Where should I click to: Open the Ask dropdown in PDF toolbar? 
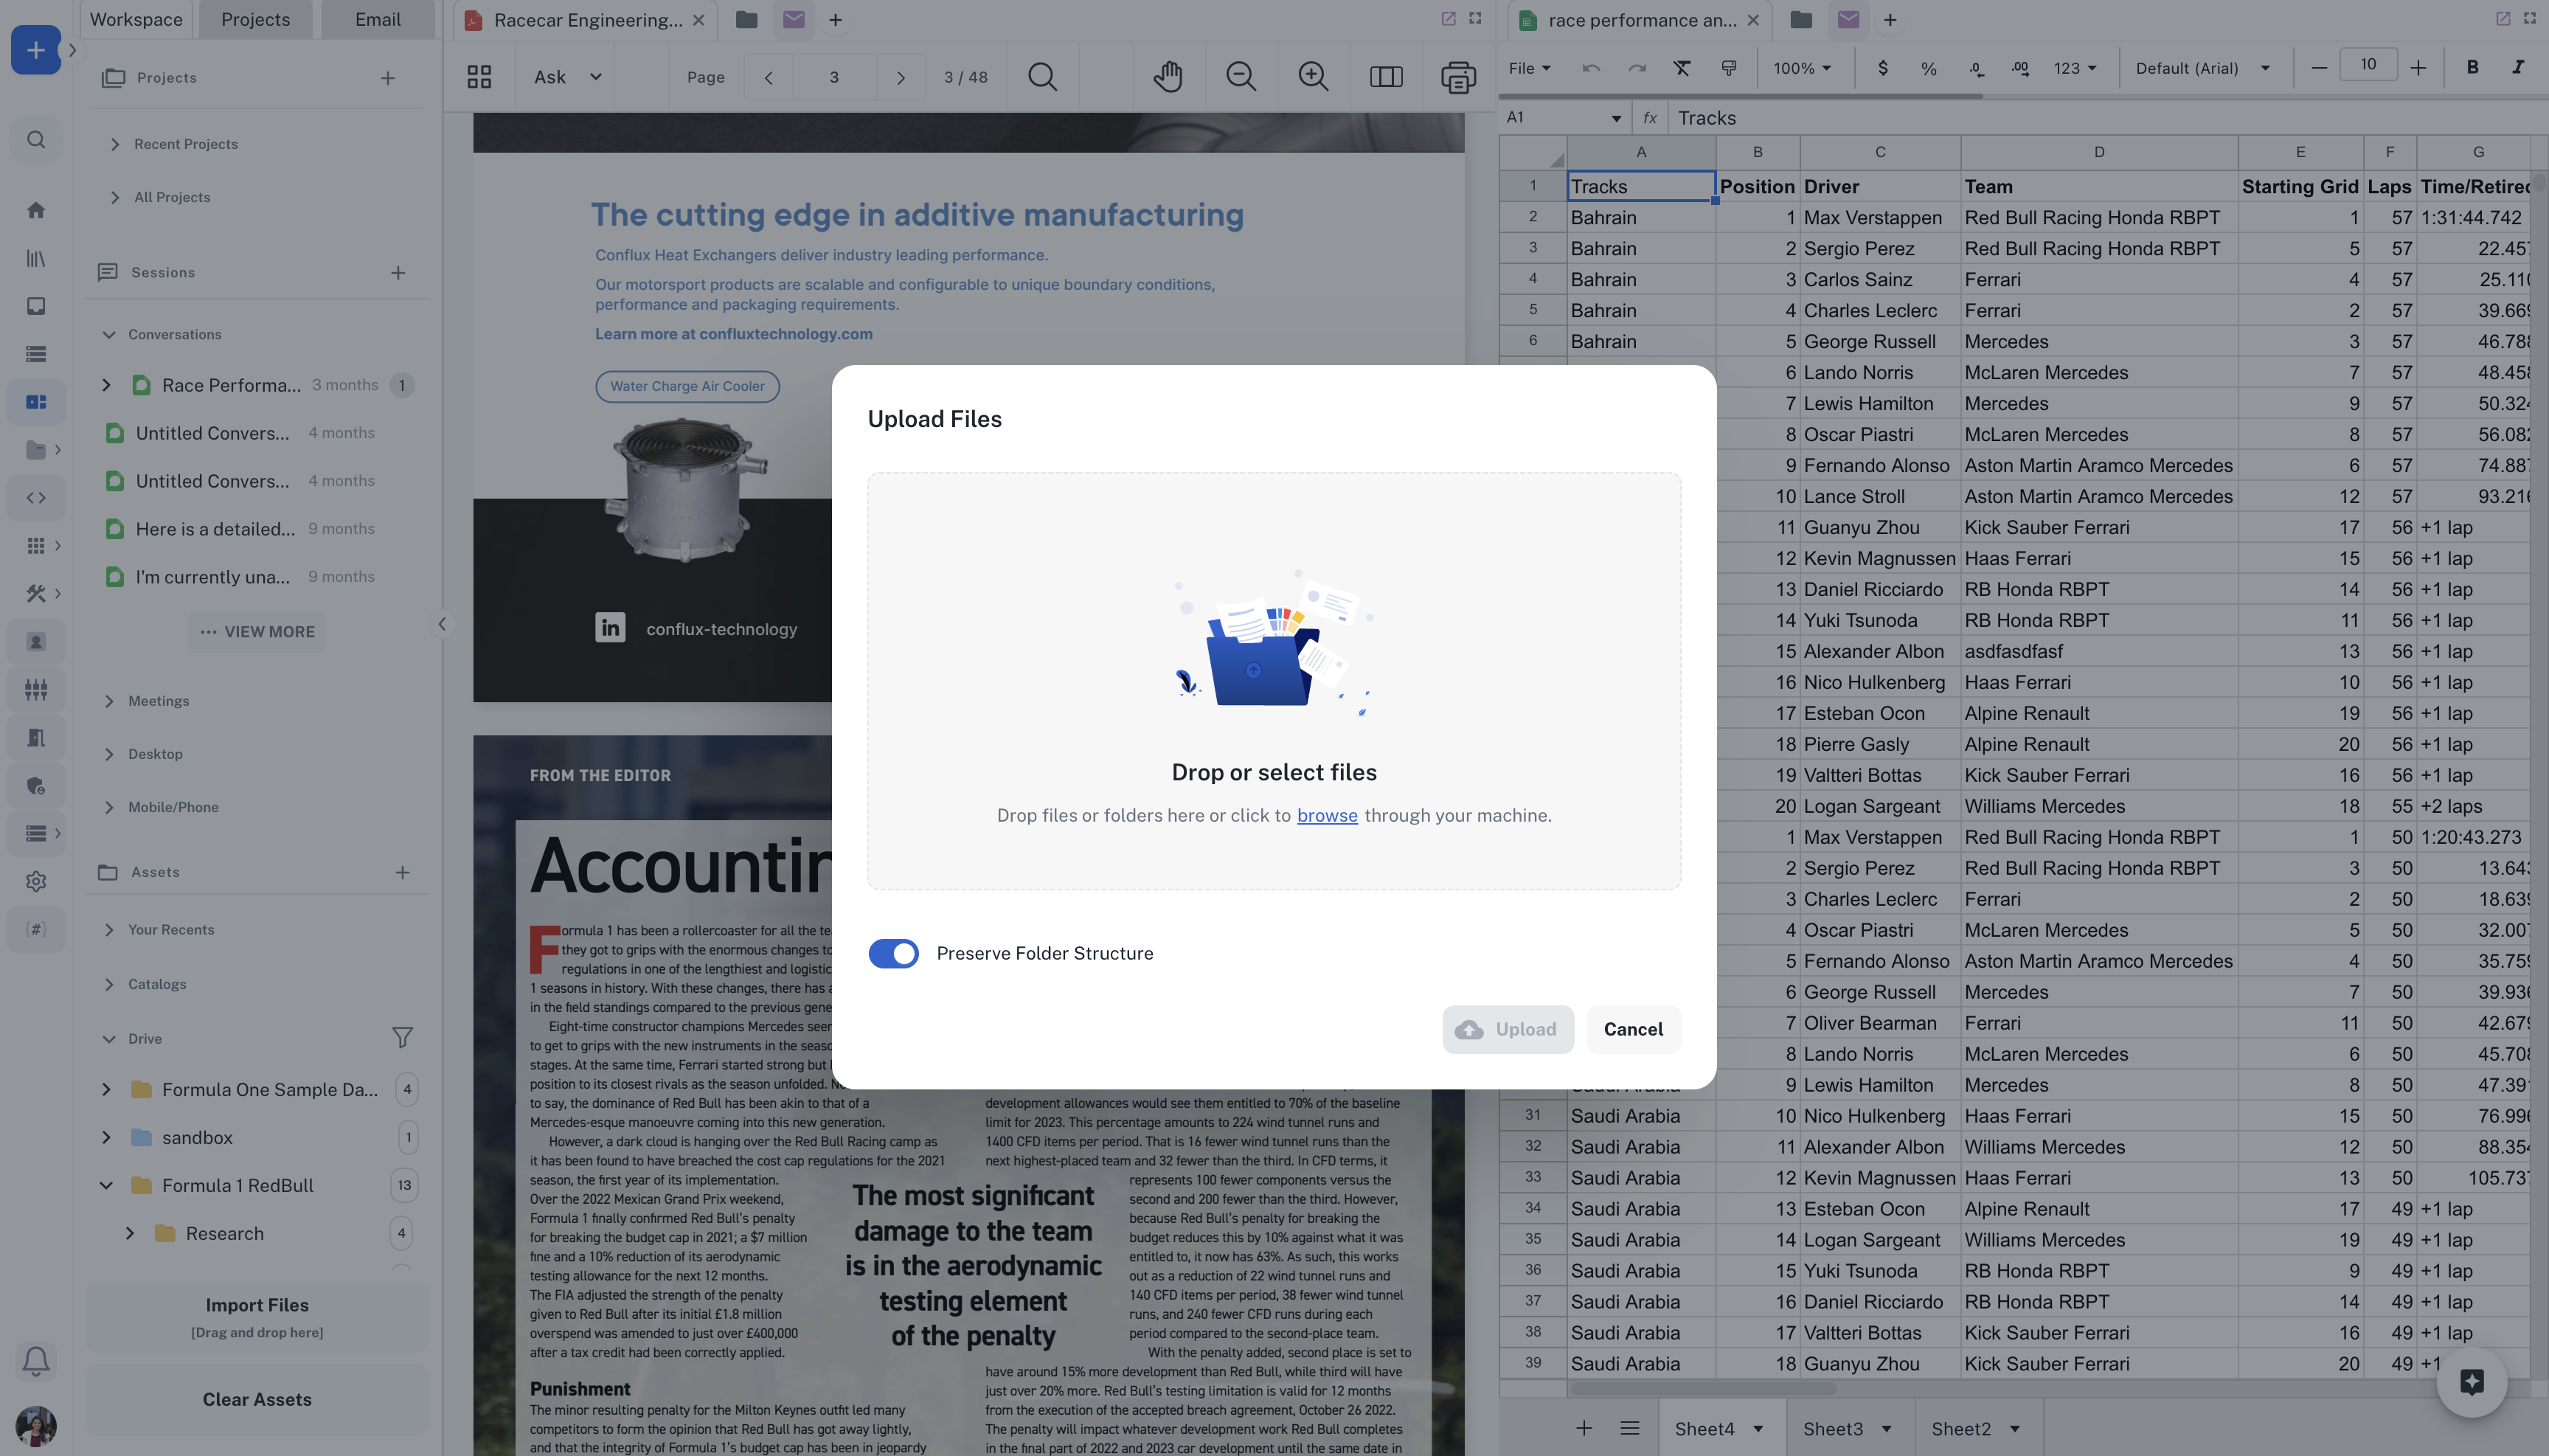[x=567, y=77]
